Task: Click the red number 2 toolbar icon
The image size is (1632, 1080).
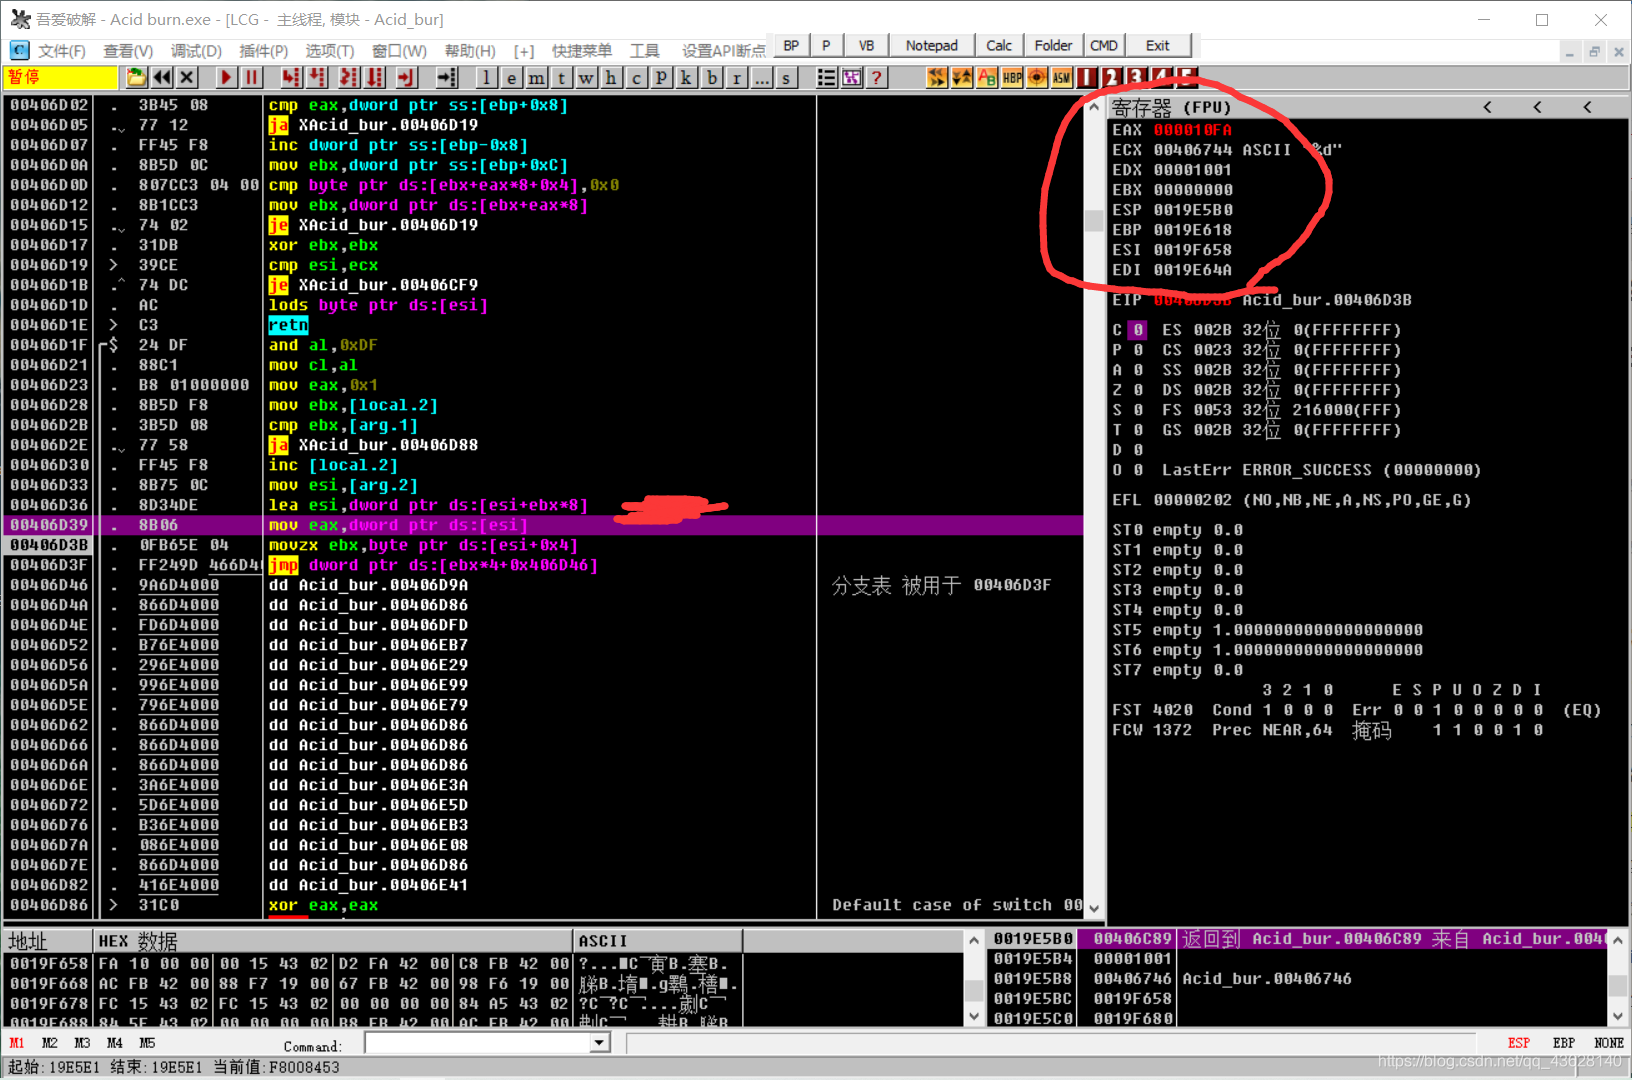Action: pyautogui.click(x=1112, y=77)
